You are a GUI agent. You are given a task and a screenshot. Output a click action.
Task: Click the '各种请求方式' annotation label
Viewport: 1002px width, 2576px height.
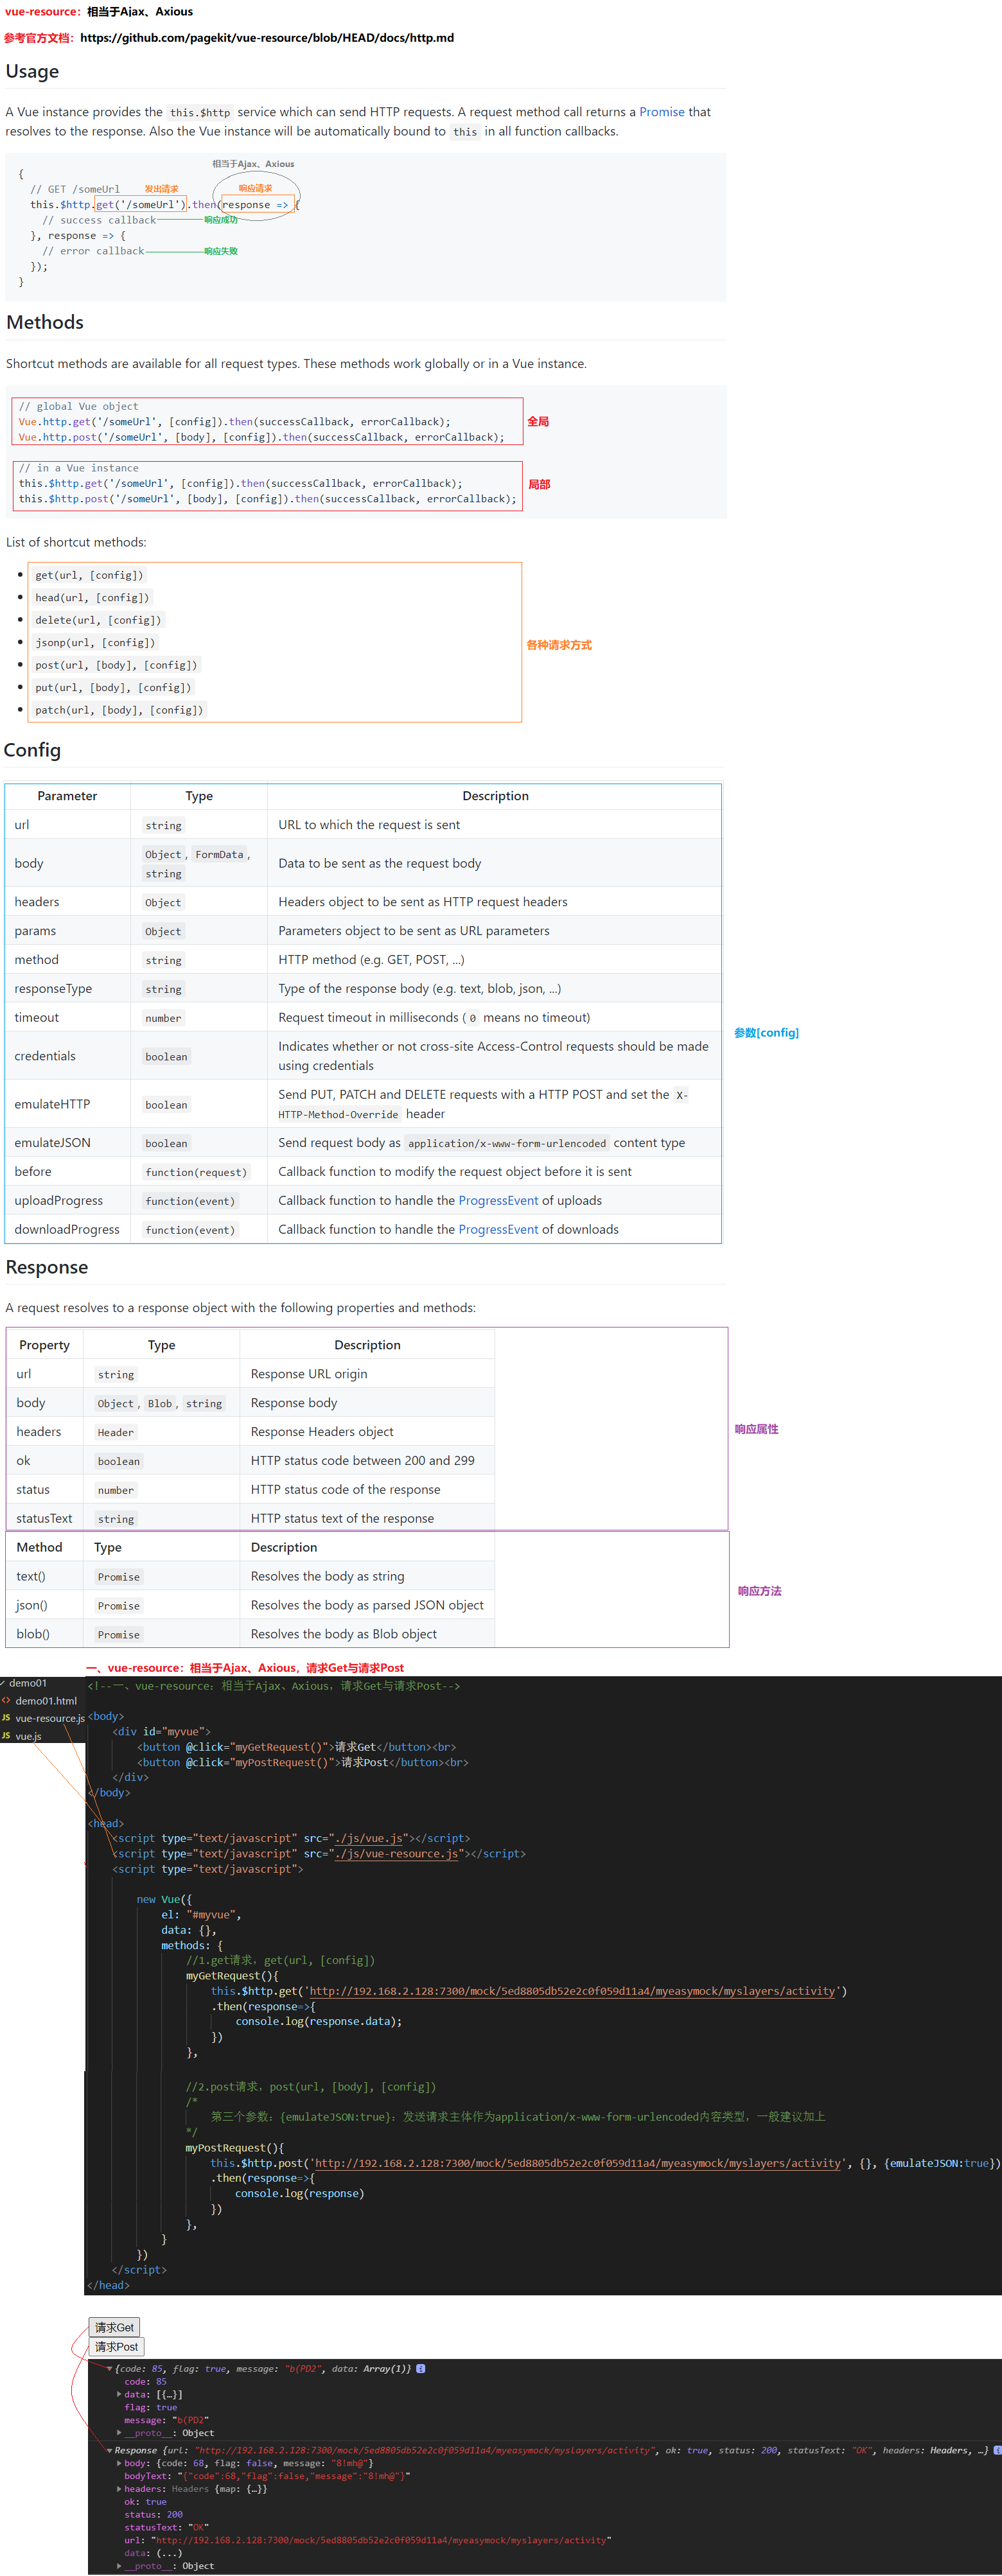(x=559, y=645)
